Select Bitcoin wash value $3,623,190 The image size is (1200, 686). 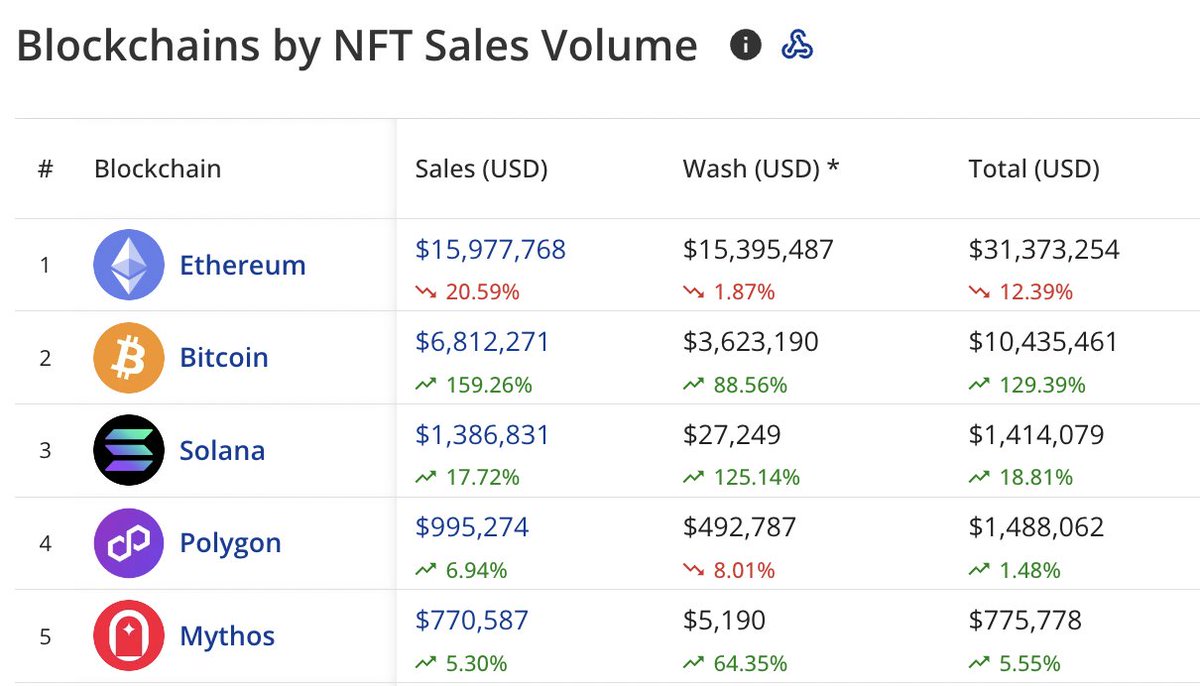[x=751, y=342]
